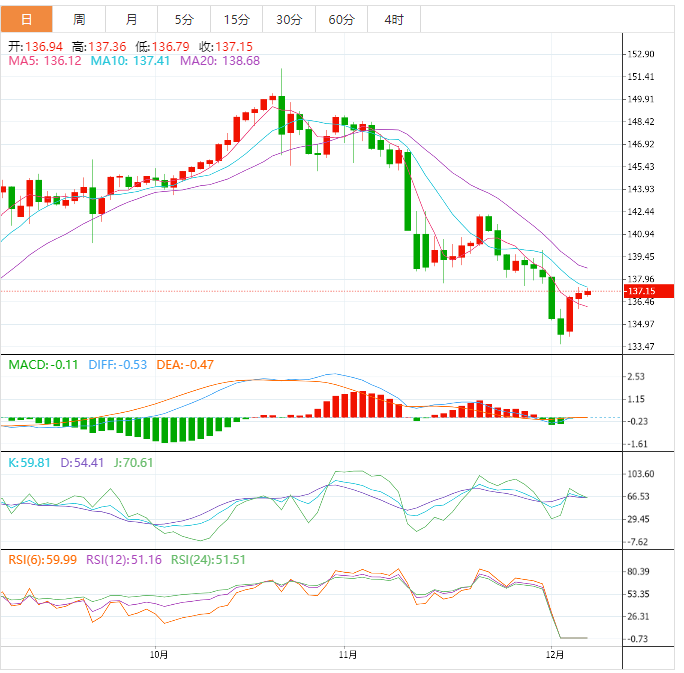Click the open price 开:136.94

[36, 47]
